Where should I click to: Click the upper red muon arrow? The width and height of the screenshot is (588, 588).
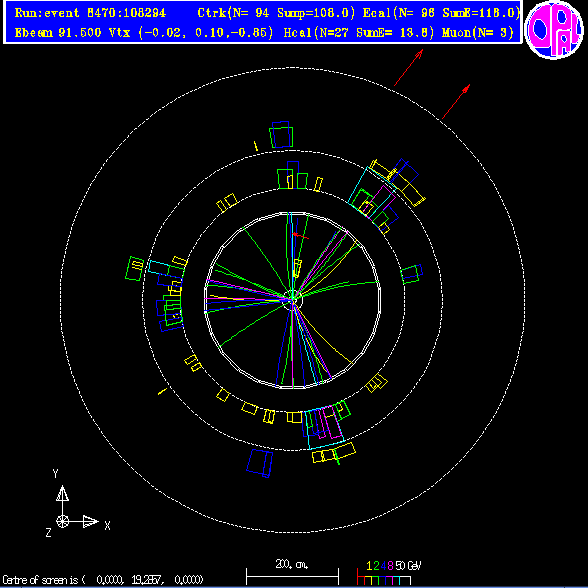[x=408, y=68]
